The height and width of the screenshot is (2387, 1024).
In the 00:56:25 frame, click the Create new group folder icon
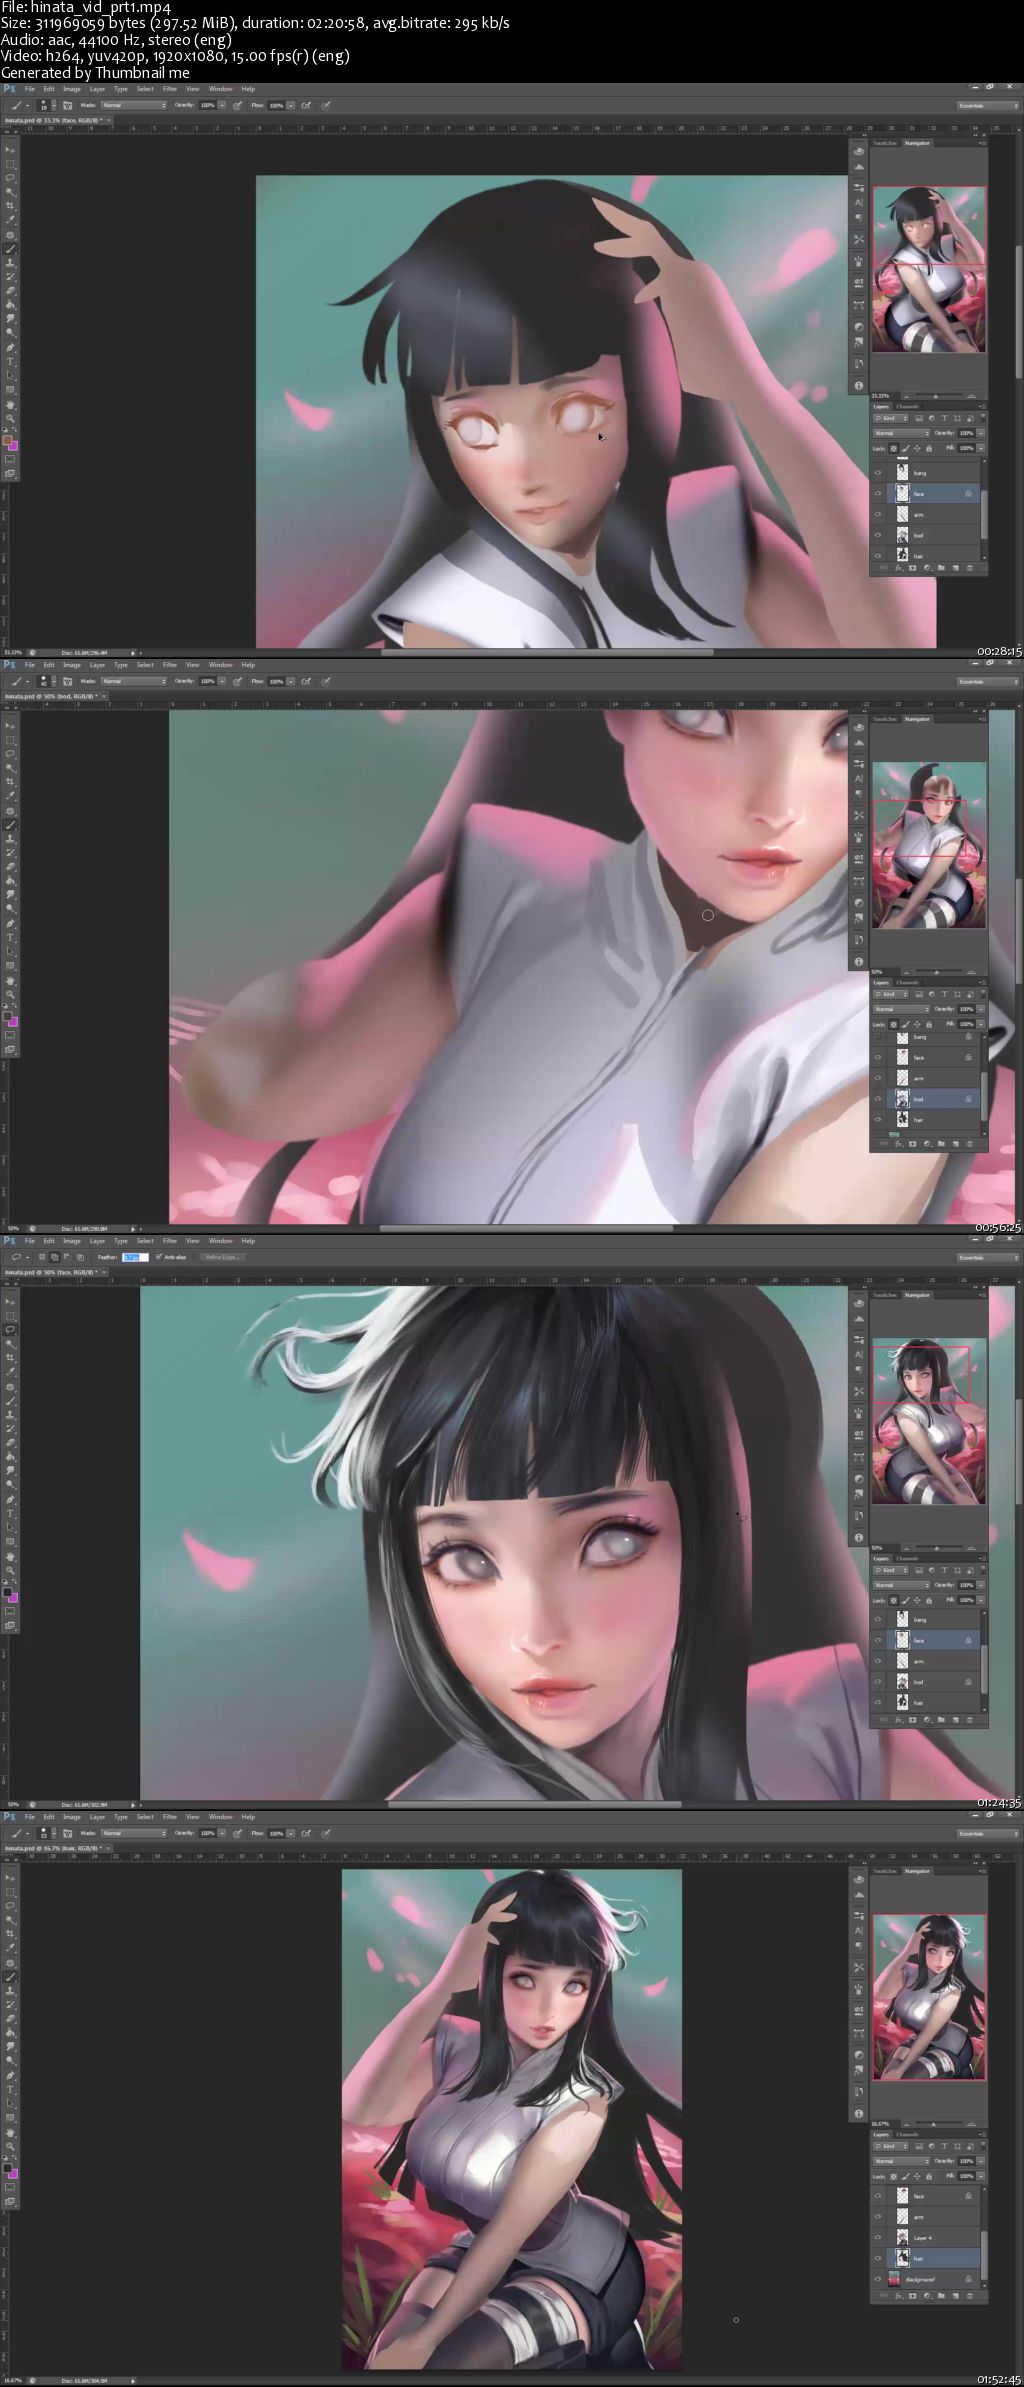(941, 1143)
